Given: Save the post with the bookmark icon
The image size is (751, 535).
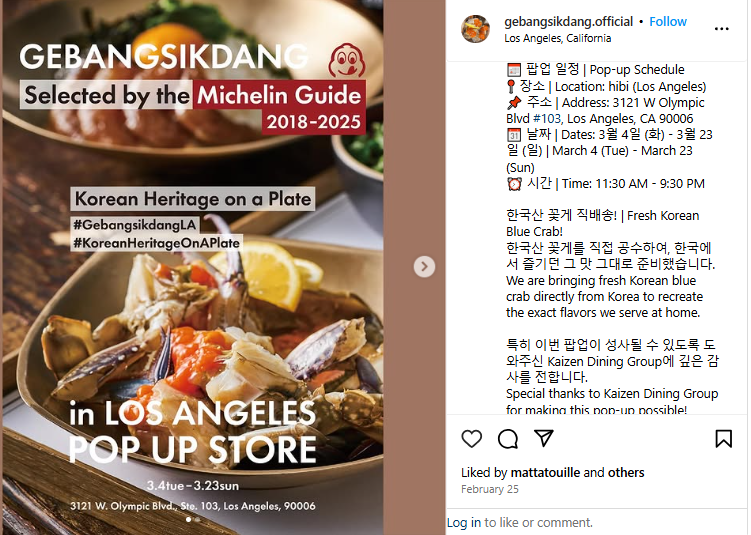Looking at the screenshot, I should pyautogui.click(x=723, y=439).
